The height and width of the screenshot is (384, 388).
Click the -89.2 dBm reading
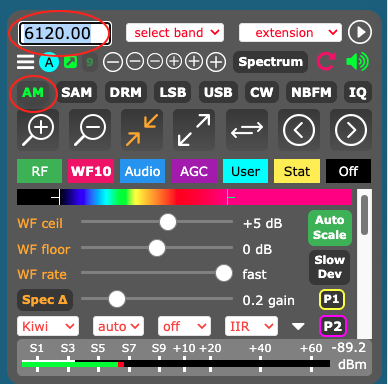click(348, 348)
